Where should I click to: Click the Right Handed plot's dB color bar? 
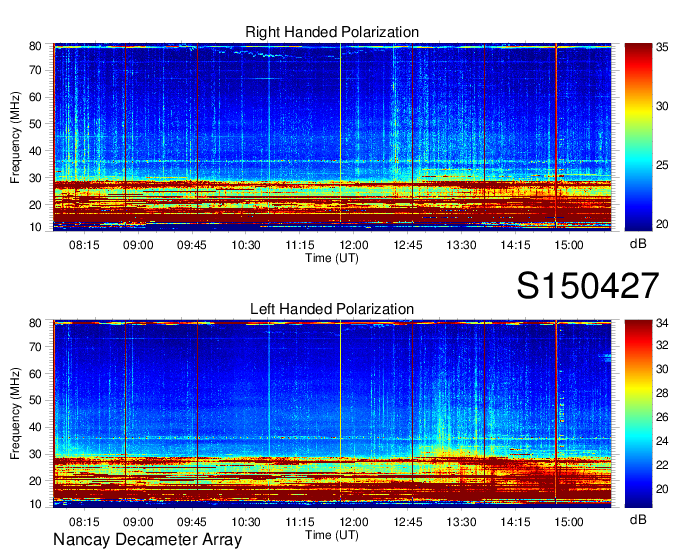click(638, 137)
